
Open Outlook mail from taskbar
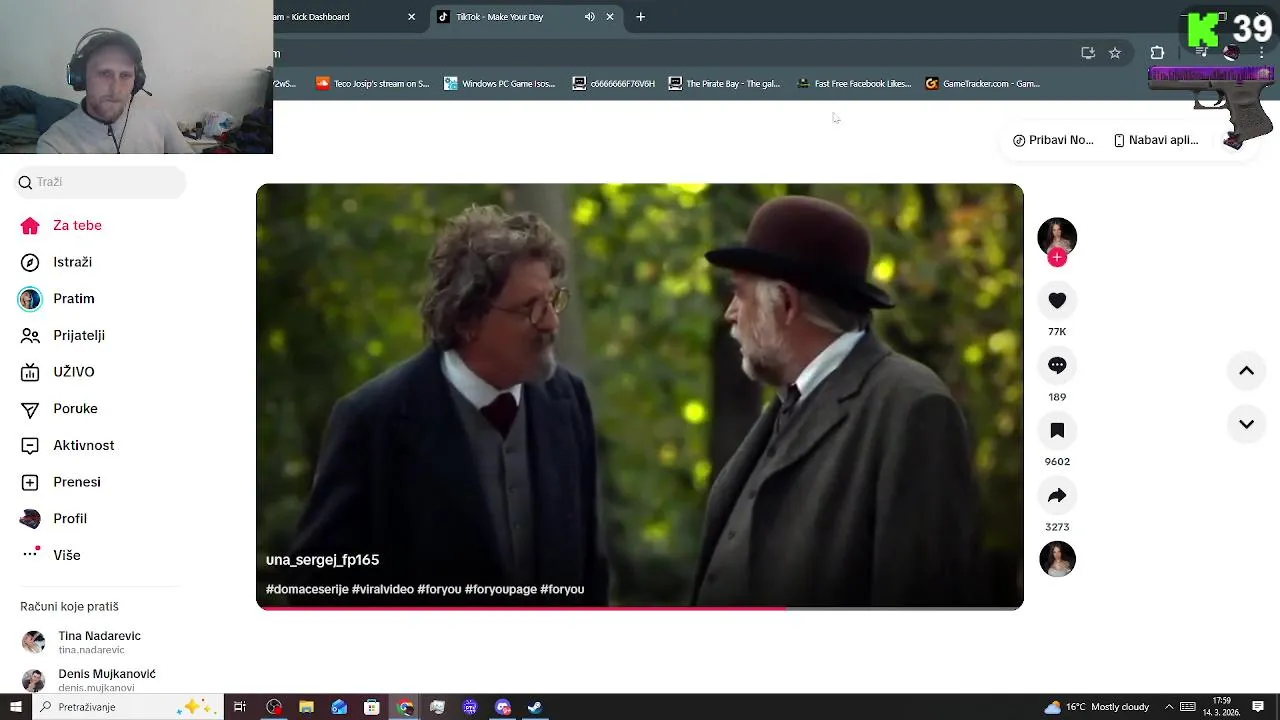(x=339, y=707)
